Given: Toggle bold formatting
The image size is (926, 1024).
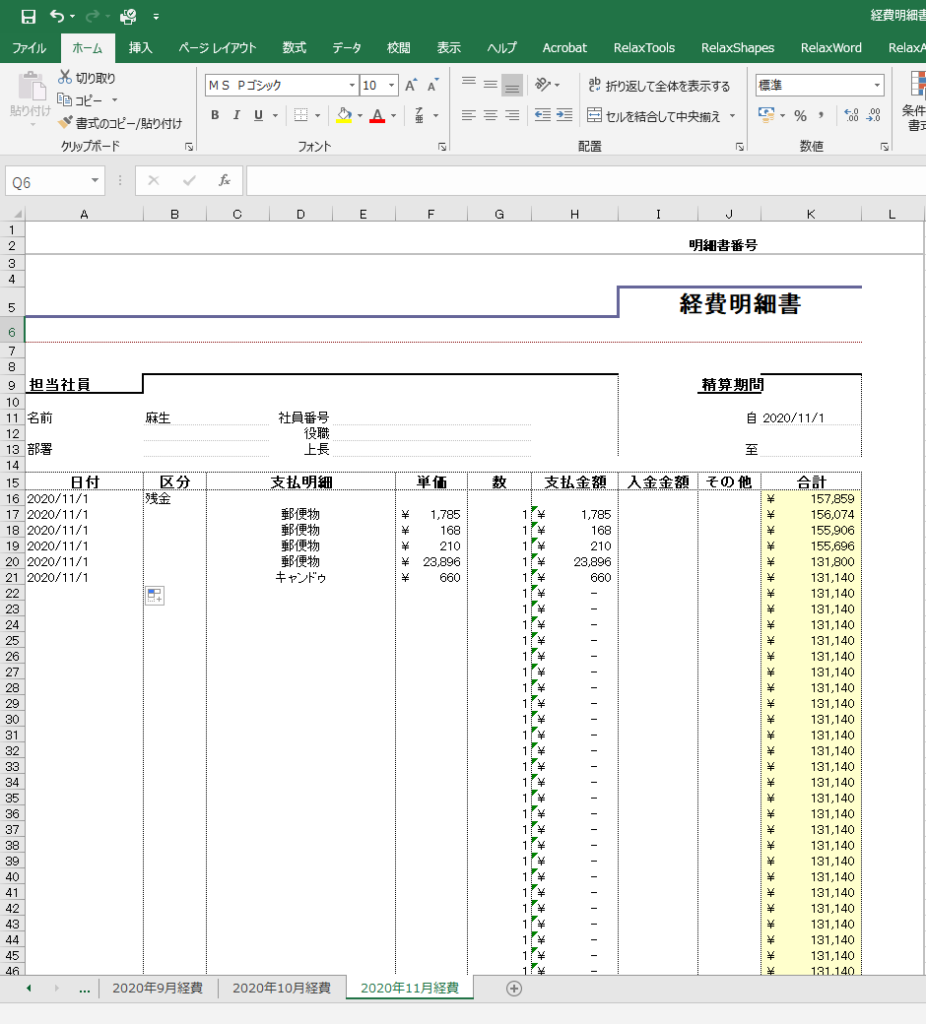Looking at the screenshot, I should point(215,116).
